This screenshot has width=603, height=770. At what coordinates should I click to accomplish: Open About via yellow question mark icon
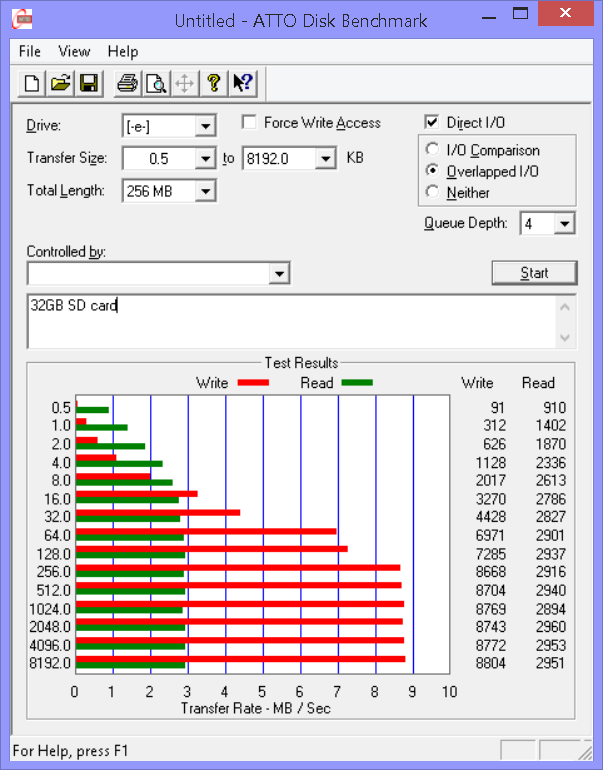[214, 83]
